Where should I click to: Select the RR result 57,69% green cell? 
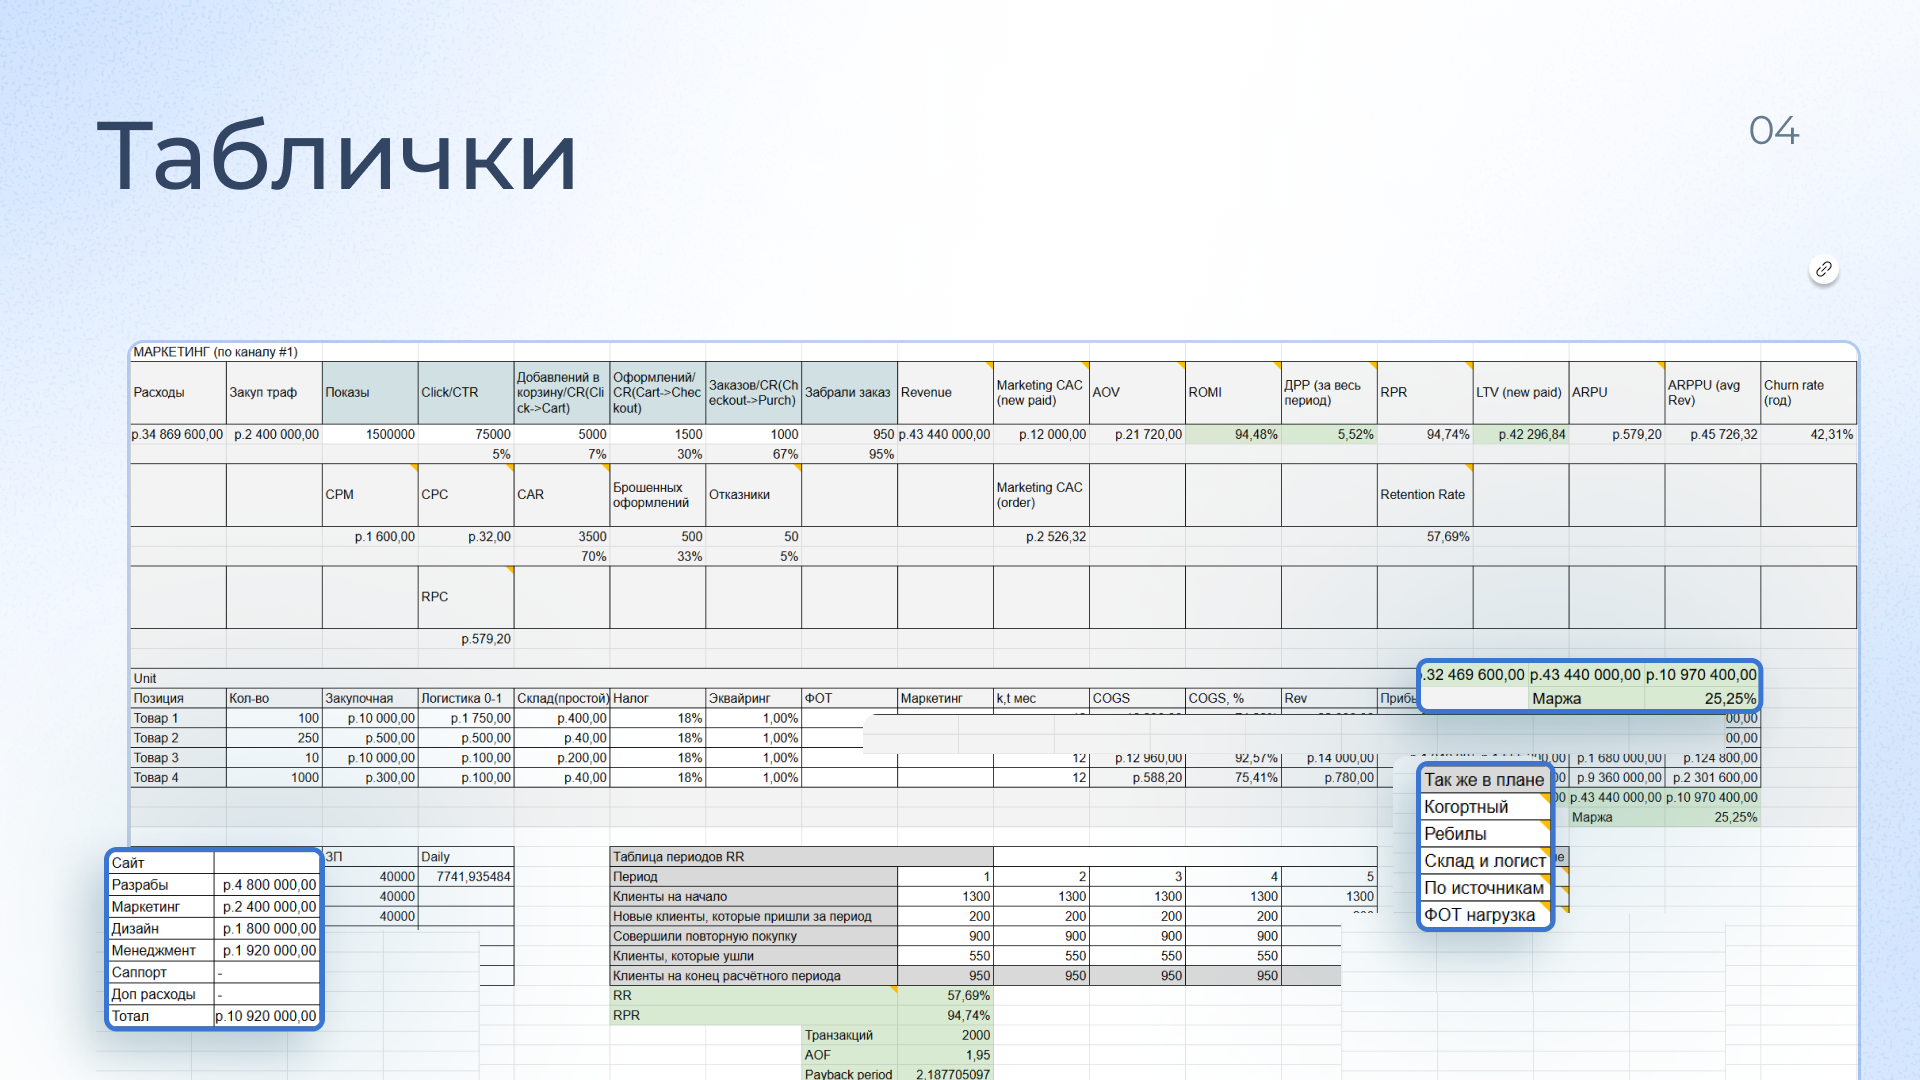(x=945, y=996)
